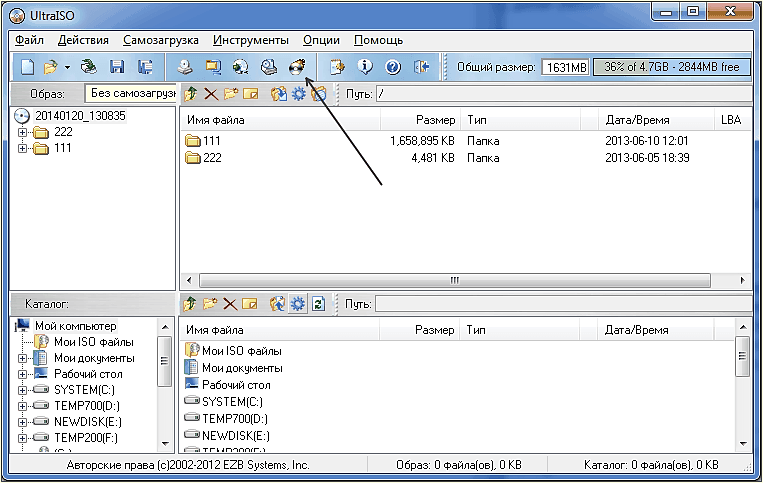763x483 pixels.
Task: Expand folder 222 in image tree
Action: [22, 132]
